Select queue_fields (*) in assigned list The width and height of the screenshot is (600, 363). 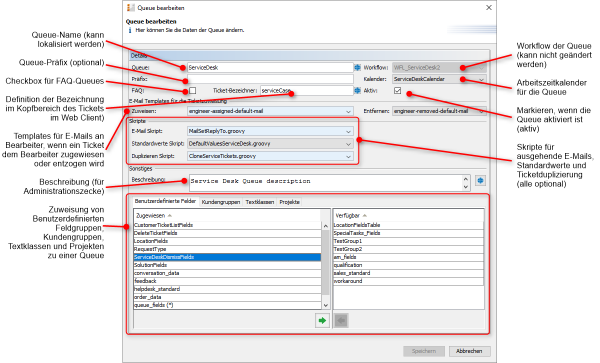click(x=227, y=305)
